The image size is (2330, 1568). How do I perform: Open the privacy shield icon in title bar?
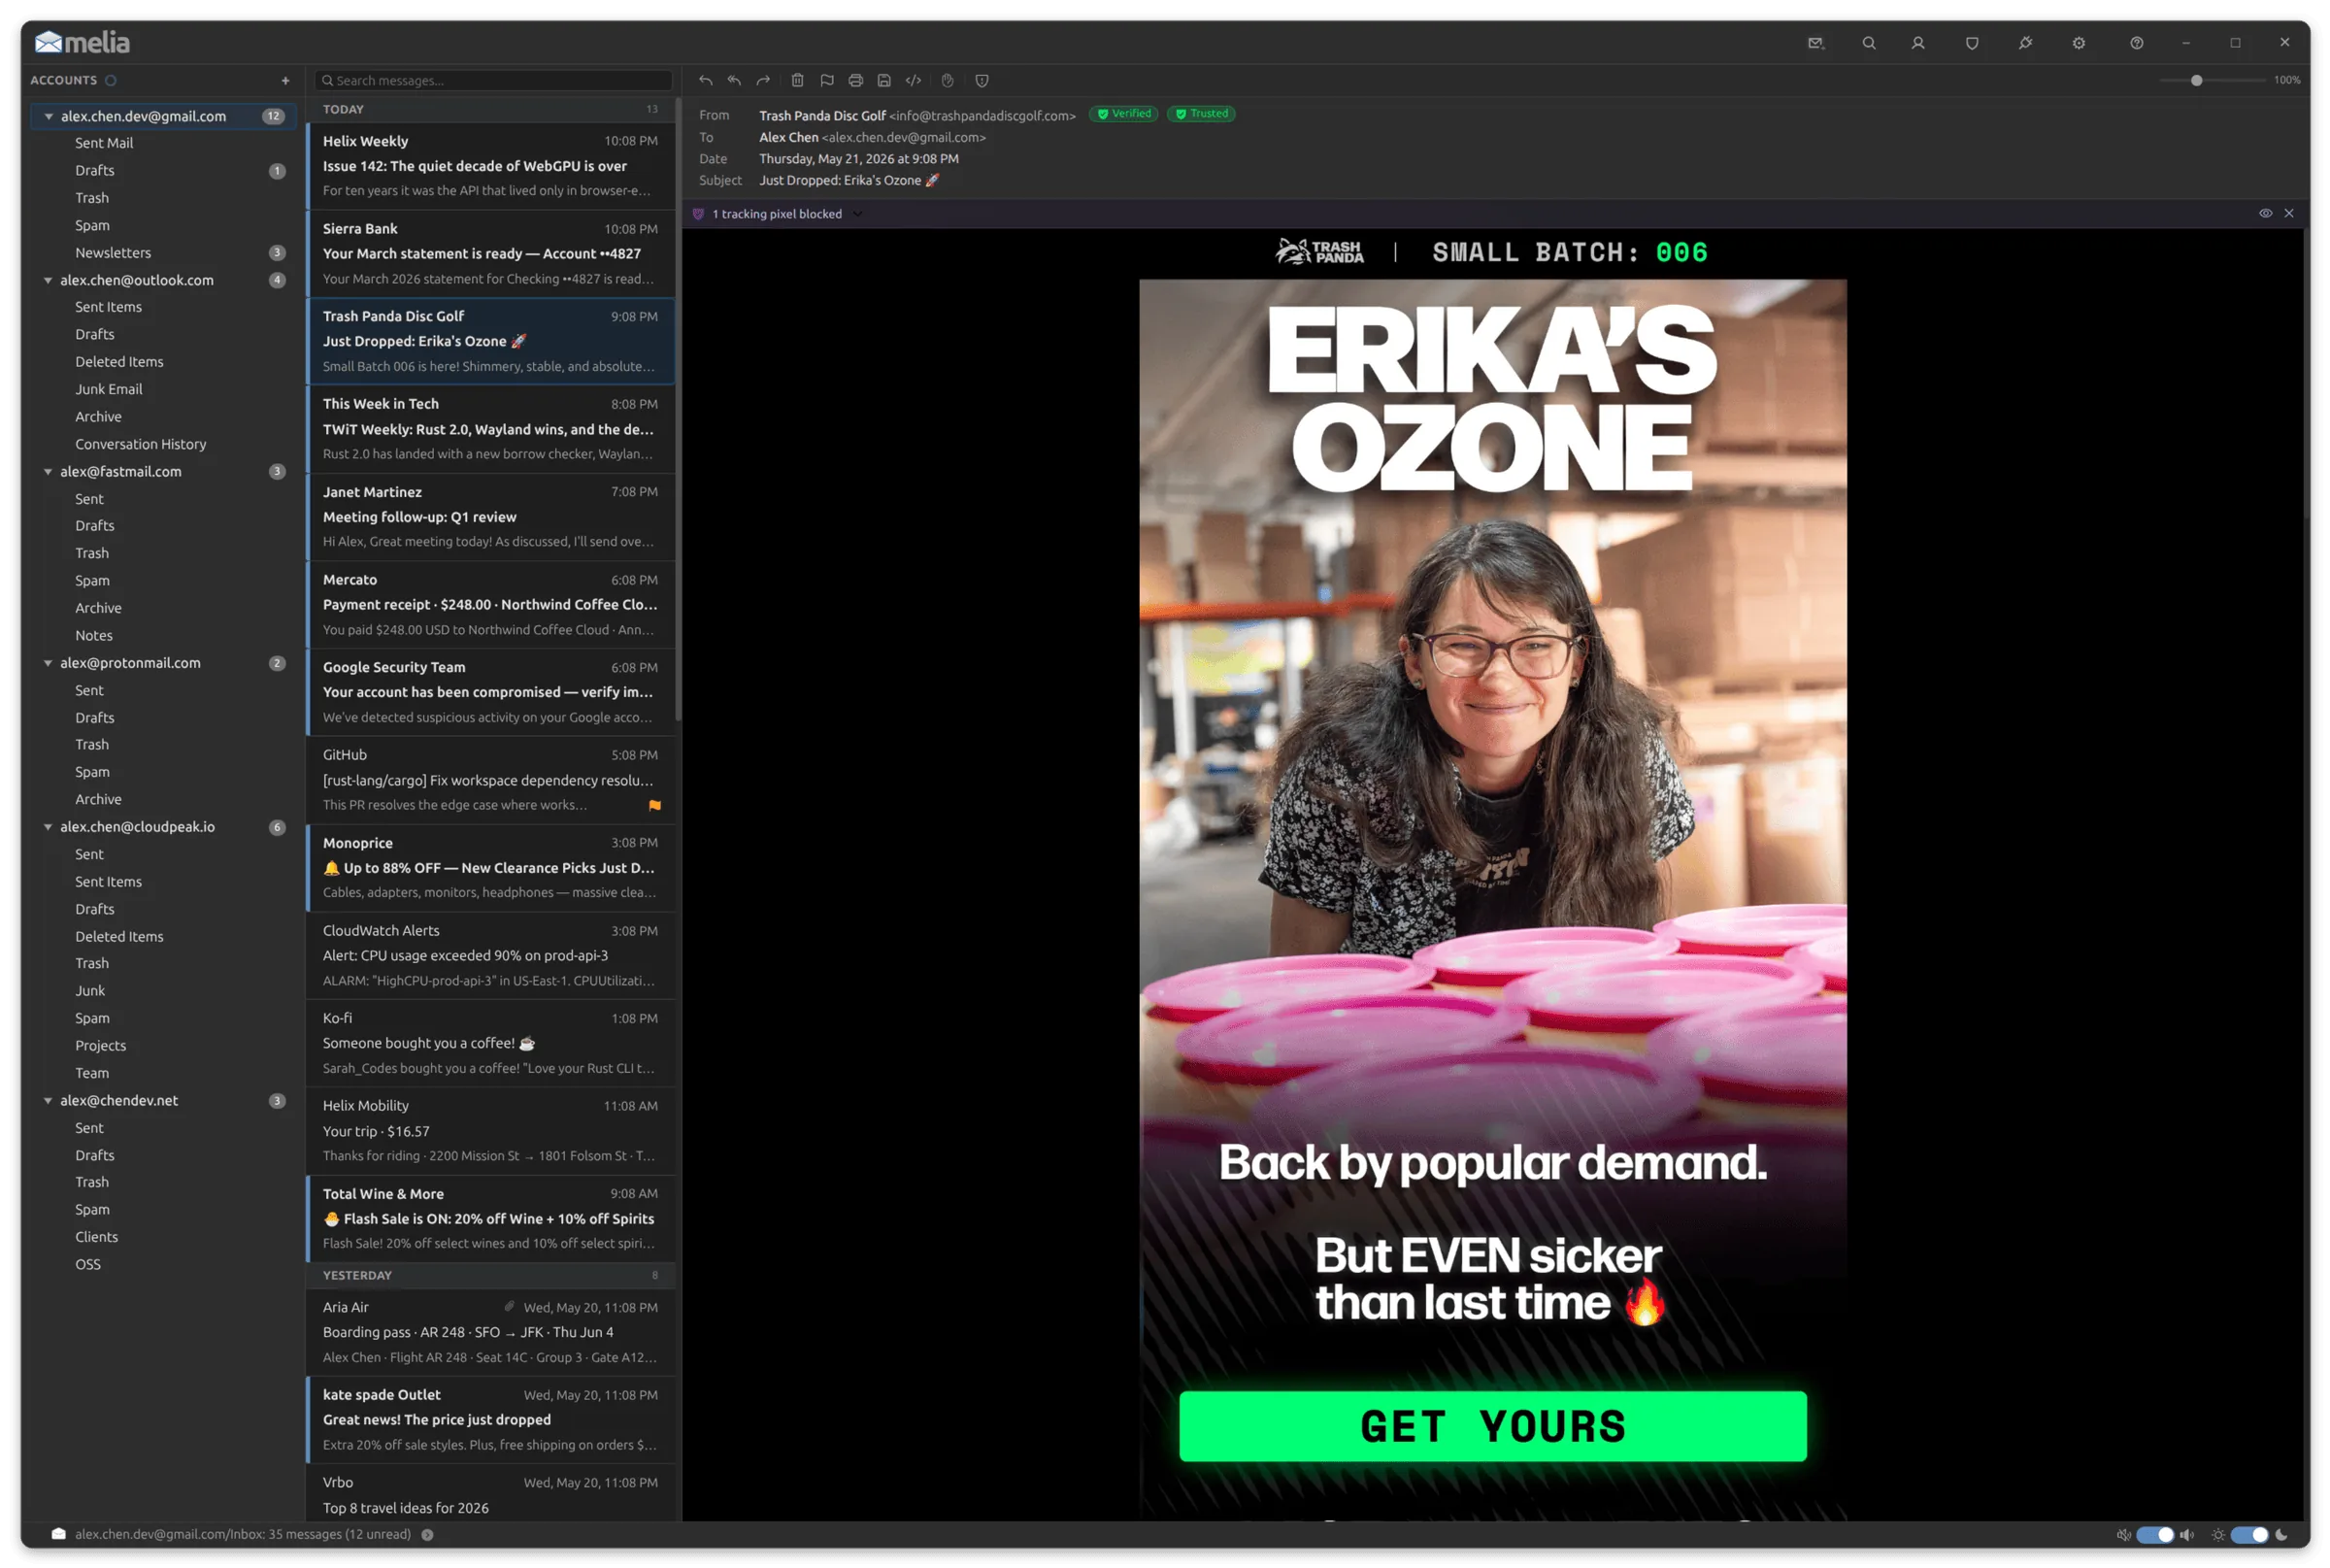coord(1972,43)
